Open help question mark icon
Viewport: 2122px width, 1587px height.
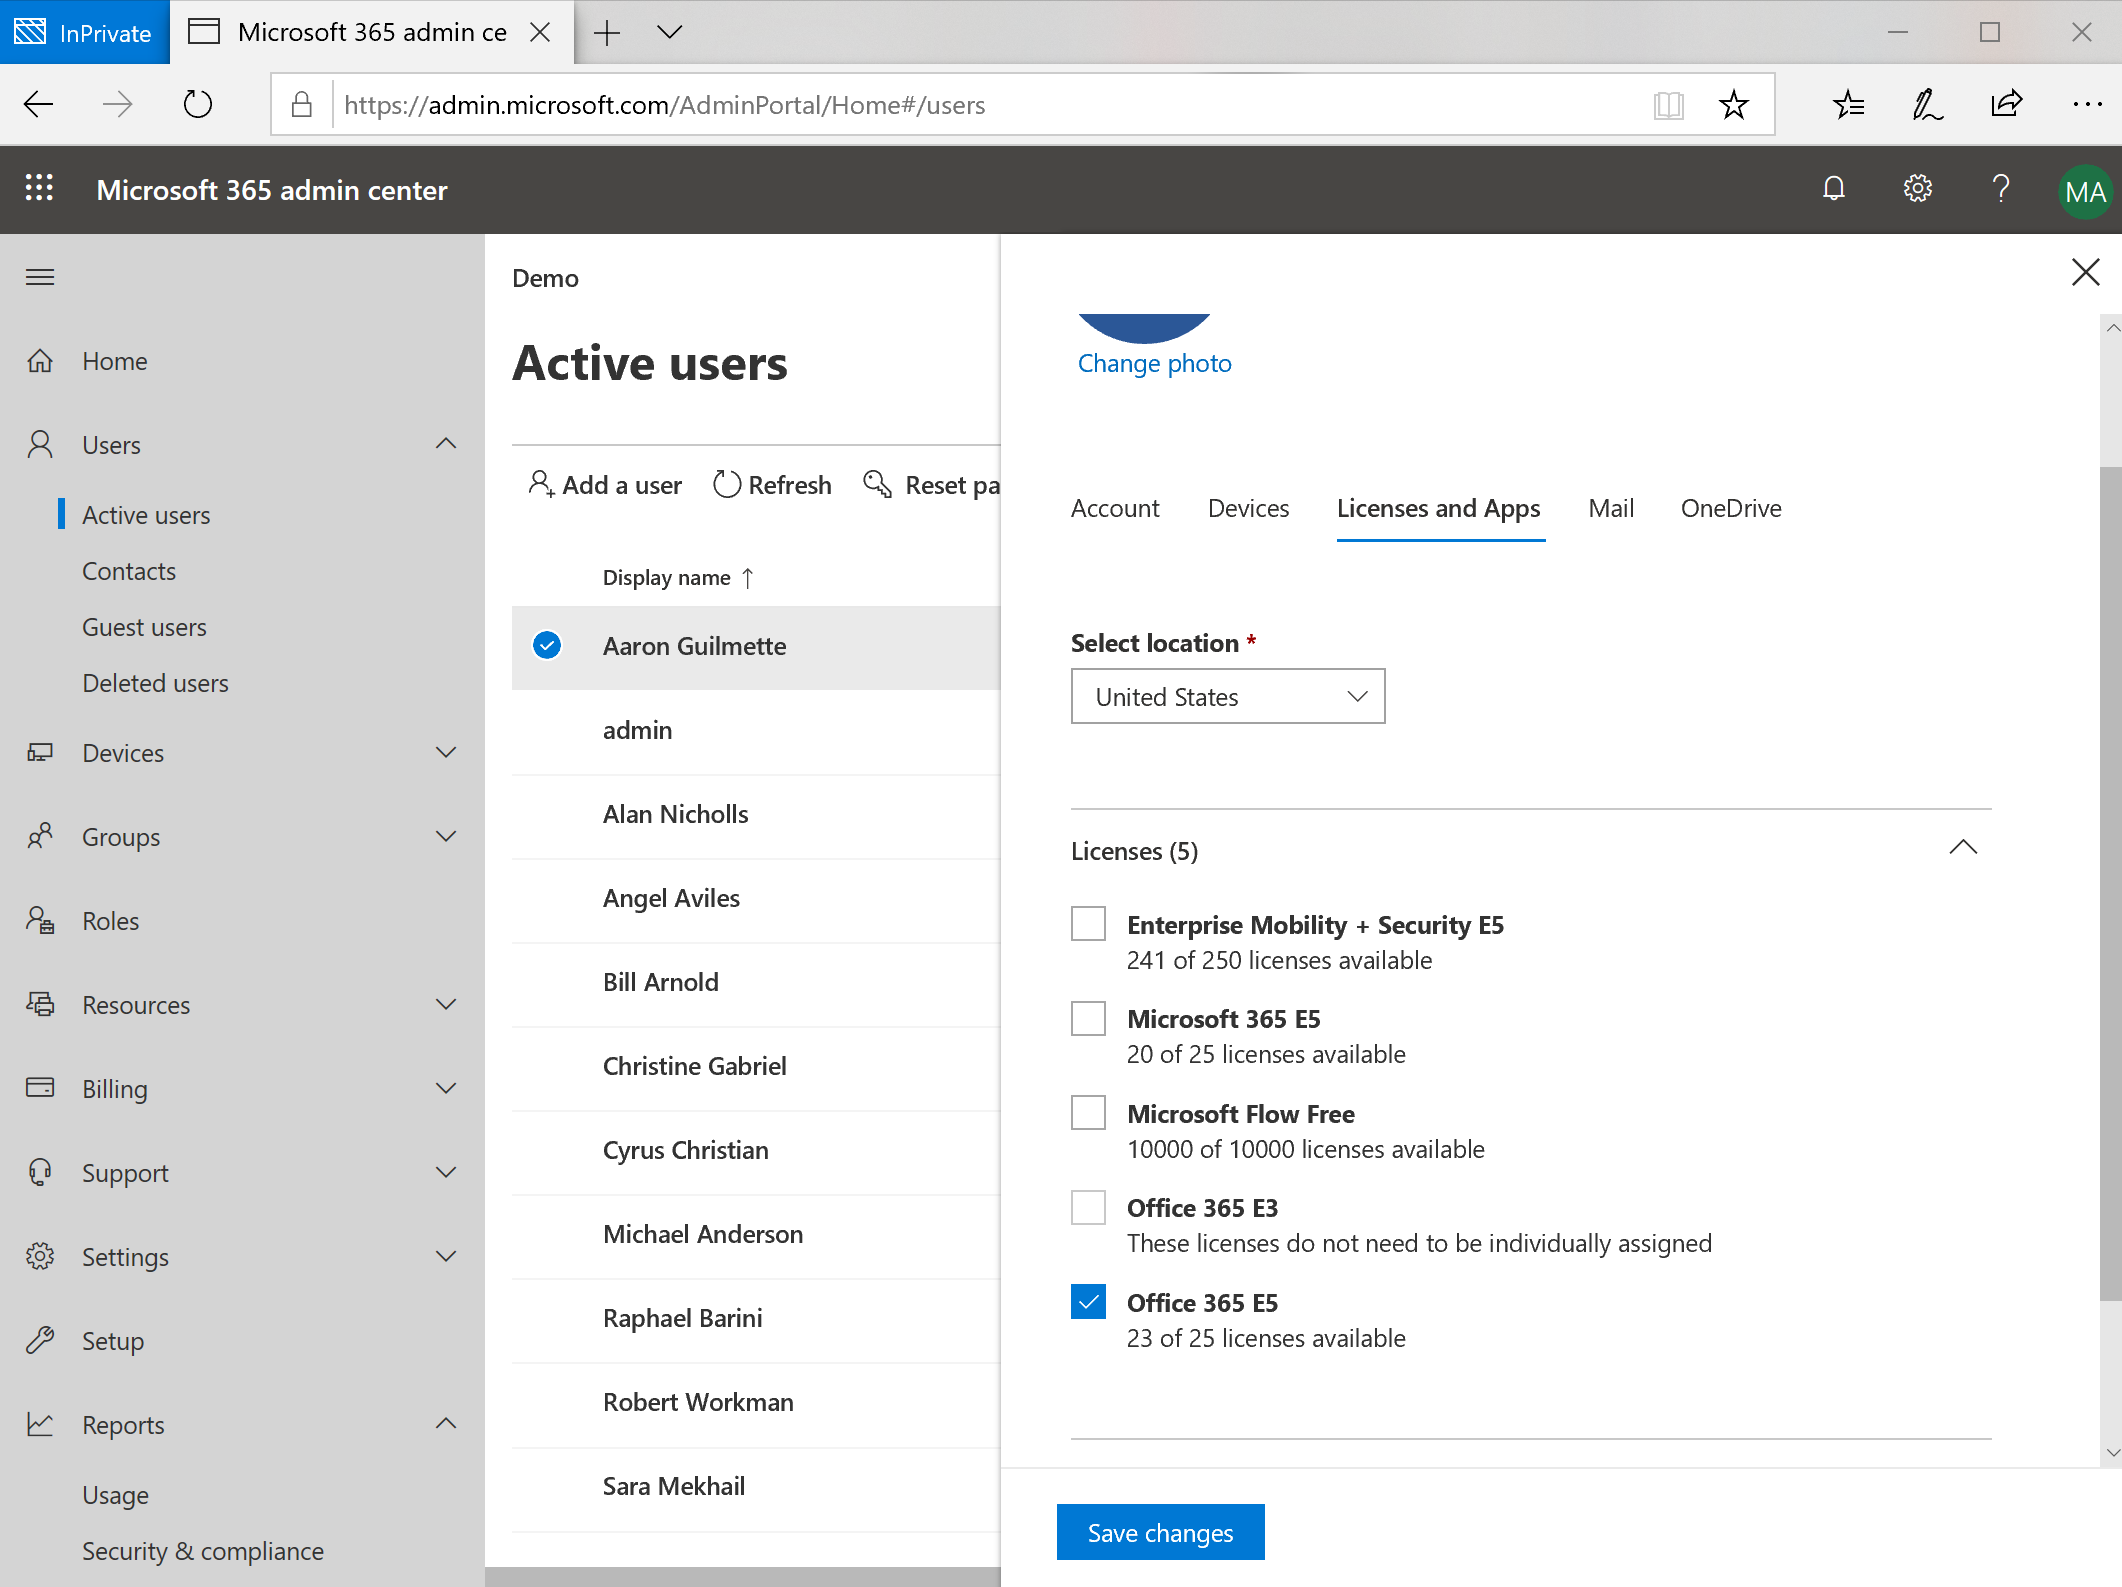[2001, 189]
